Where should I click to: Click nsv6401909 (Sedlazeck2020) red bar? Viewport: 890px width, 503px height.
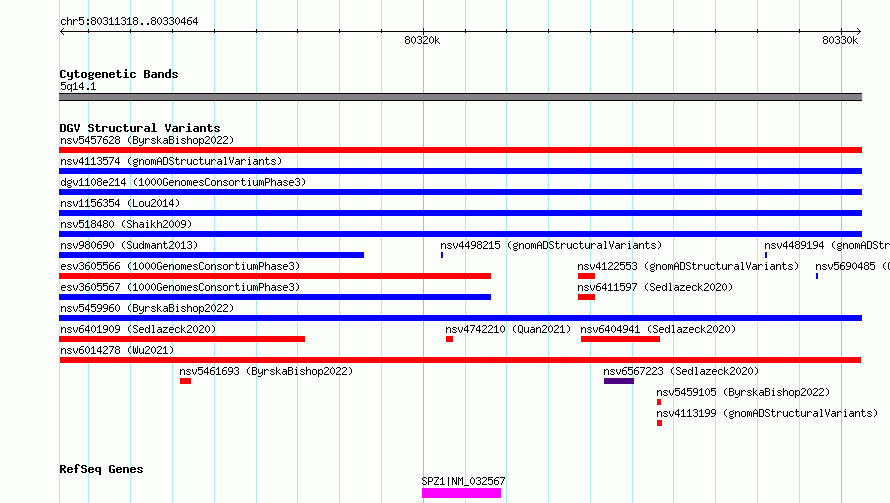182,339
